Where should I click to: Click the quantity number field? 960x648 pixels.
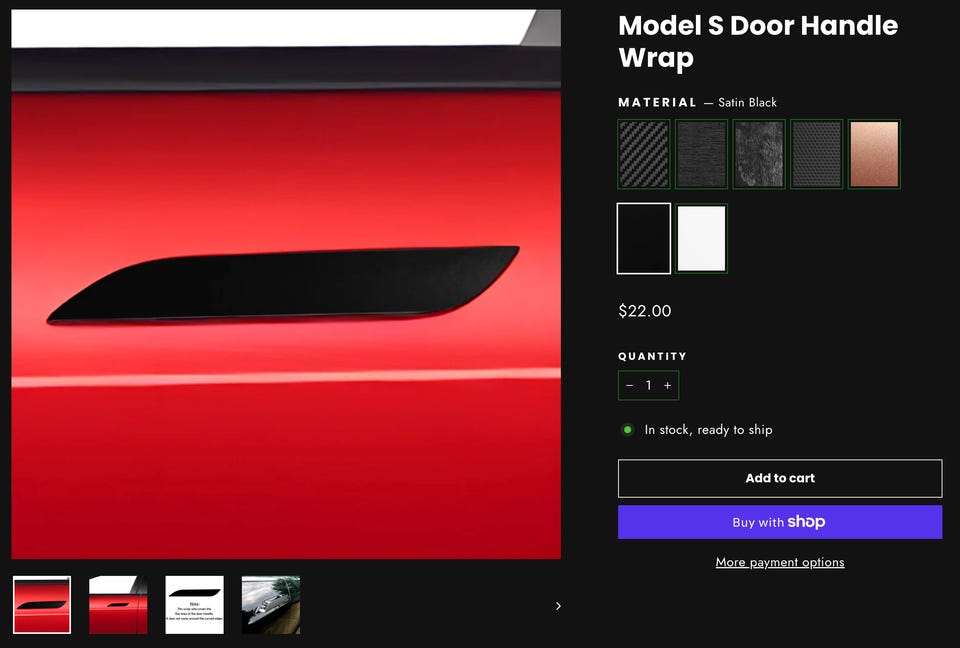coord(648,385)
